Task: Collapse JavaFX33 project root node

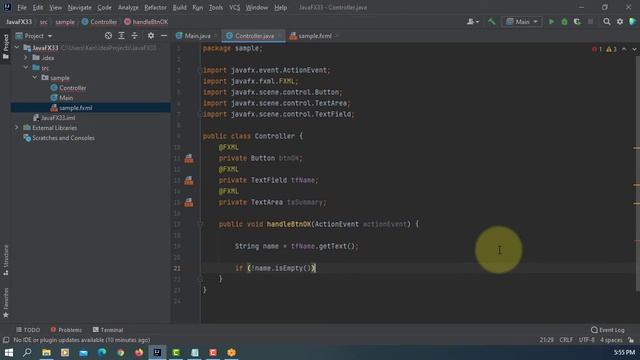Action: pos(17,48)
